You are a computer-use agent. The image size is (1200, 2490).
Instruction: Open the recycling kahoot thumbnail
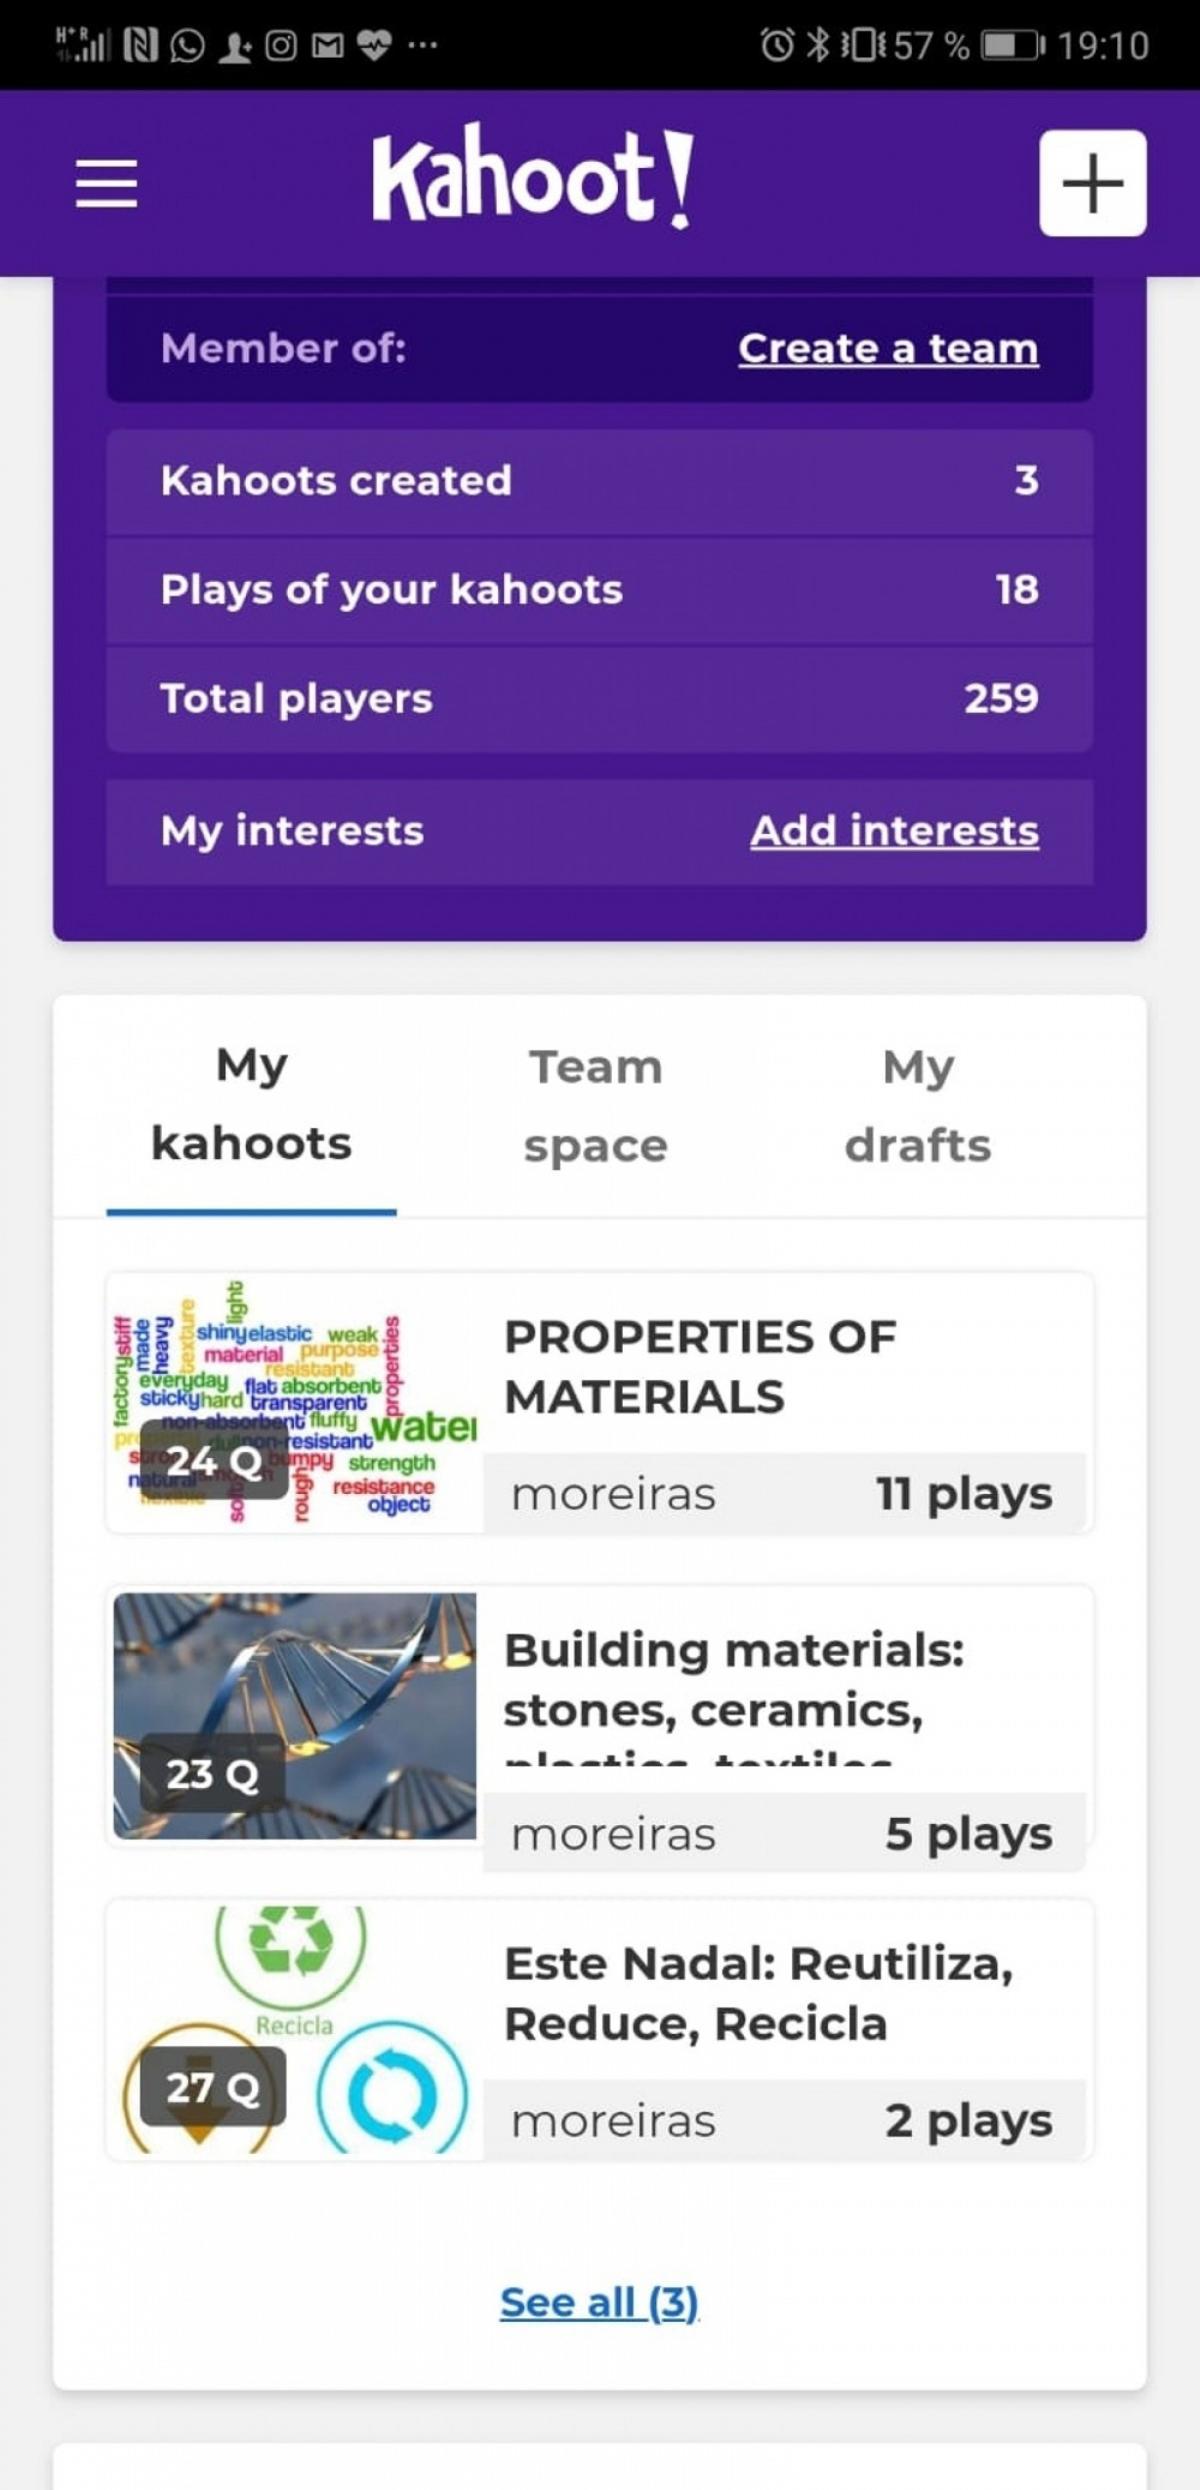pyautogui.click(x=294, y=2030)
